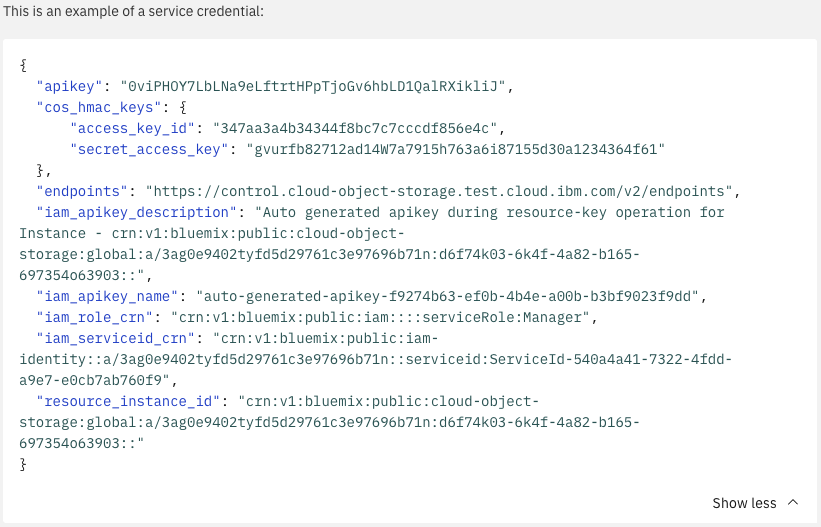This screenshot has height=527, width=821.
Task: Click the "iam_apikey_name" key name
Action: click(107, 296)
